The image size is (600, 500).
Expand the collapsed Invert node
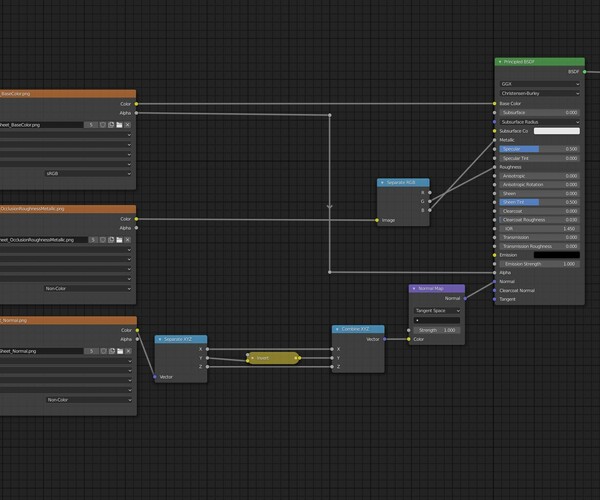[x=252, y=358]
